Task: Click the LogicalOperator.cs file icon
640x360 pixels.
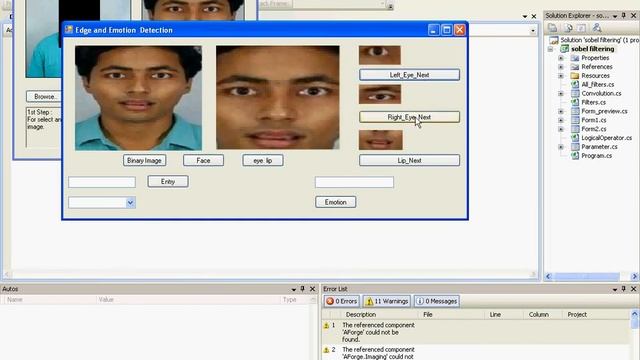Action: (575, 138)
